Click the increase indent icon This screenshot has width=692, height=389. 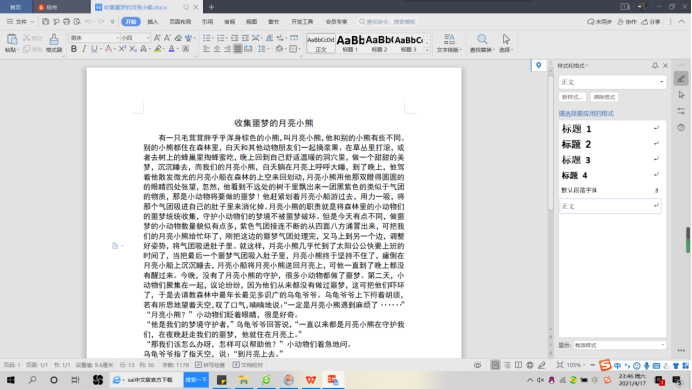point(245,38)
